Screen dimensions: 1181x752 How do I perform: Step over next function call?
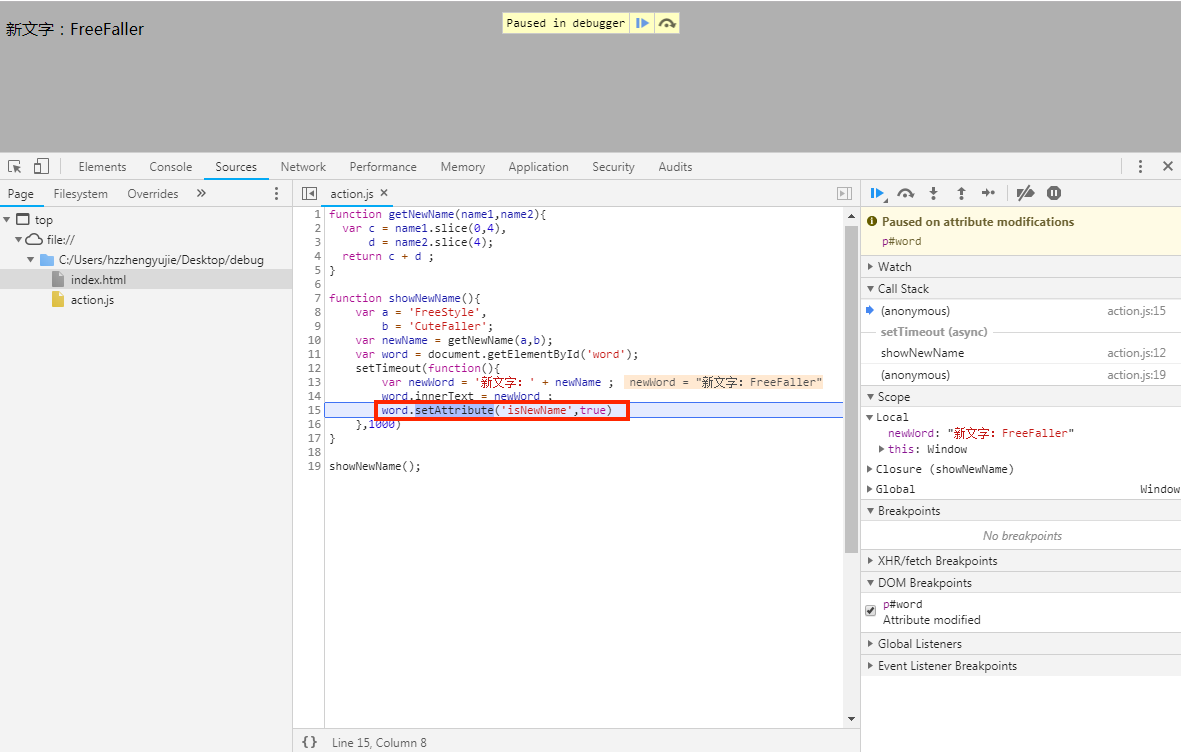pyautogui.click(x=906, y=193)
